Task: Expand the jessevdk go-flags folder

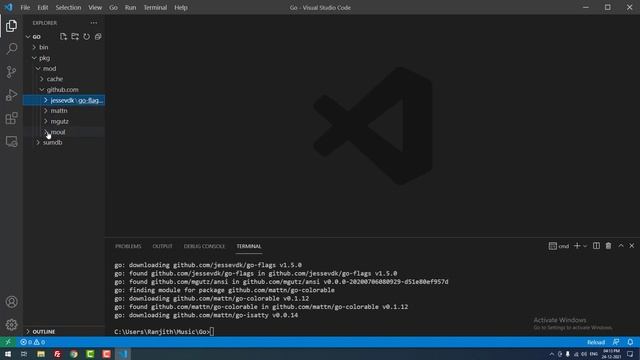Action: pos(63,100)
